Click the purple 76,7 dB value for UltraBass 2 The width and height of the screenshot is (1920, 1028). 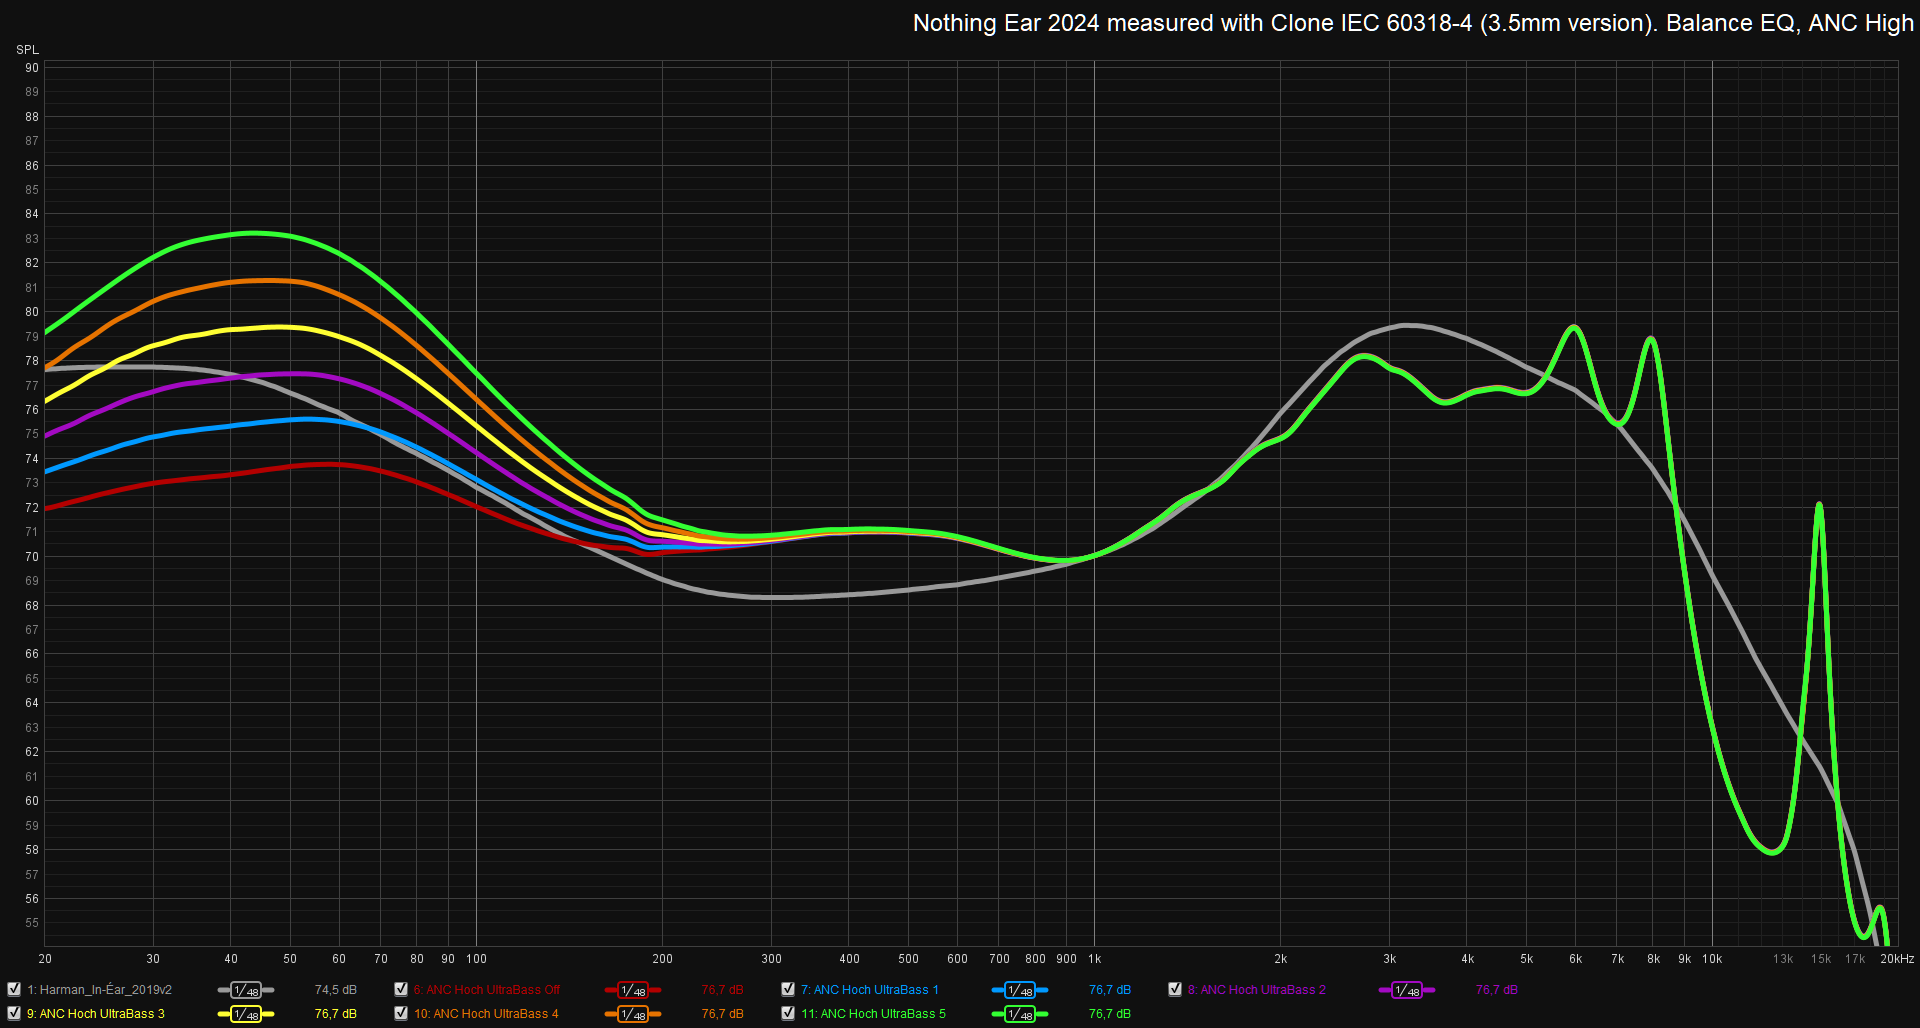[1497, 990]
